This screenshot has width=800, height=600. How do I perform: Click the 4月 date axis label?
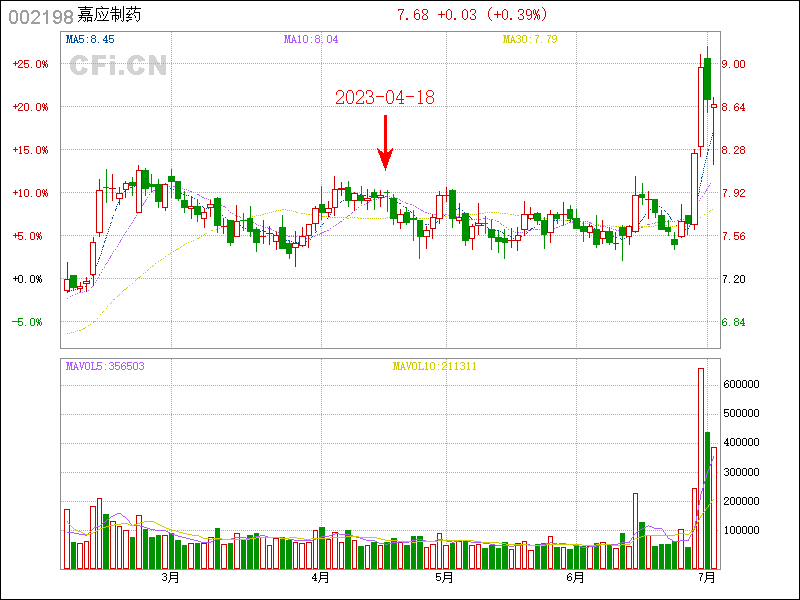[320, 578]
